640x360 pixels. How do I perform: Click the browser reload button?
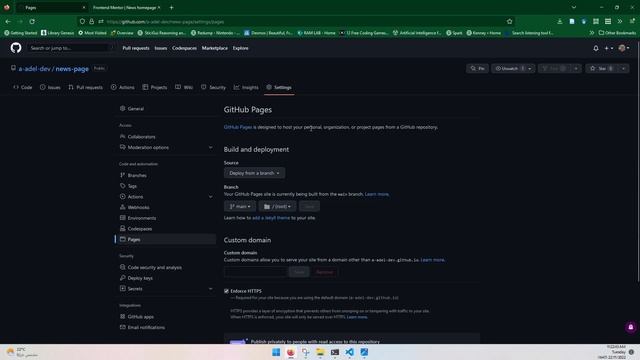pyautogui.click(x=32, y=21)
